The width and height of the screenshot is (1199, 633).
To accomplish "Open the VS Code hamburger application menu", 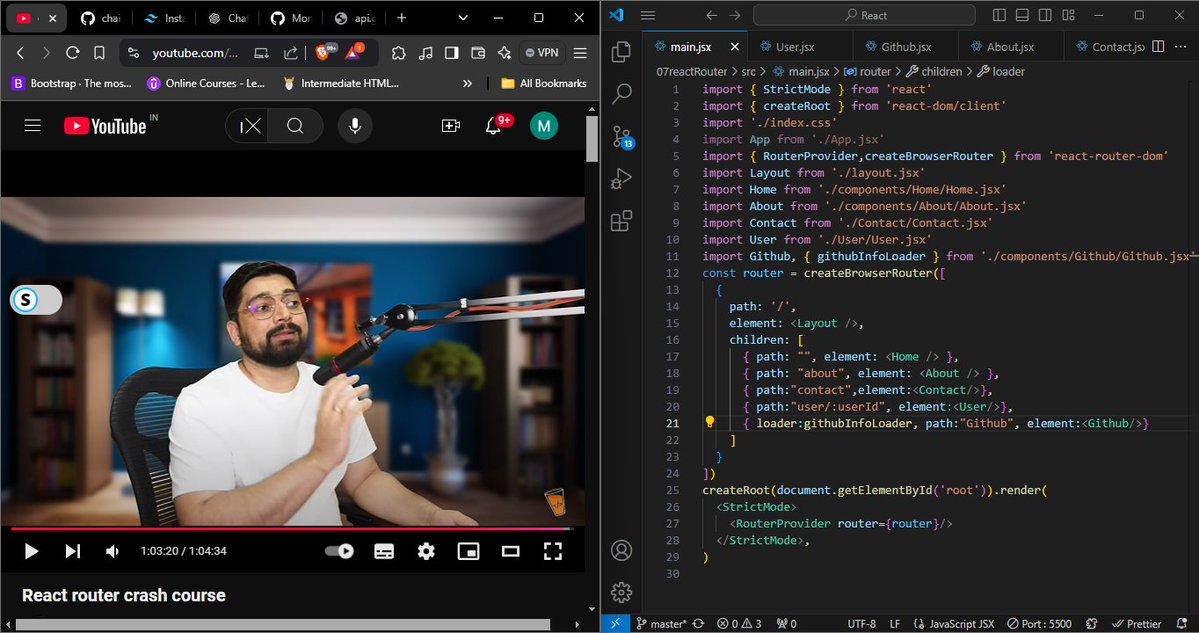I will coord(648,15).
